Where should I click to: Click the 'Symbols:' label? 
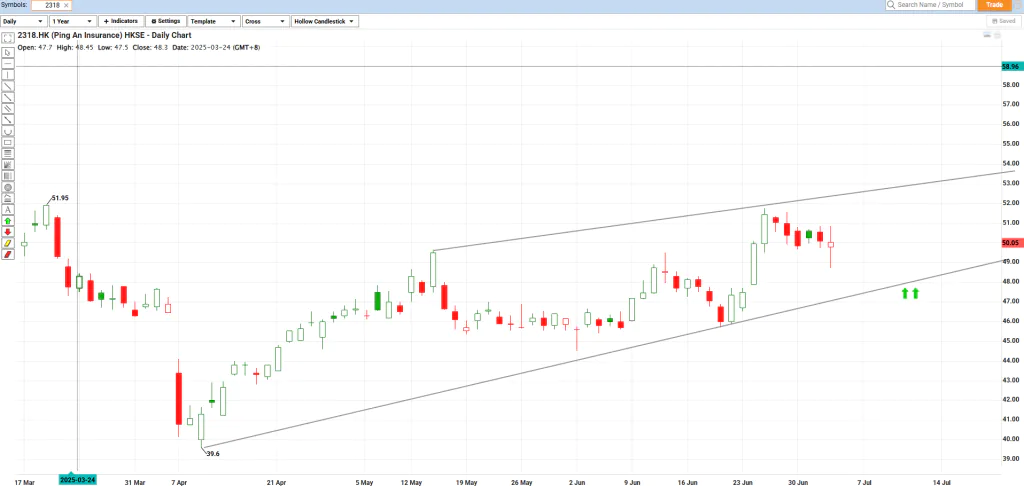pos(13,5)
